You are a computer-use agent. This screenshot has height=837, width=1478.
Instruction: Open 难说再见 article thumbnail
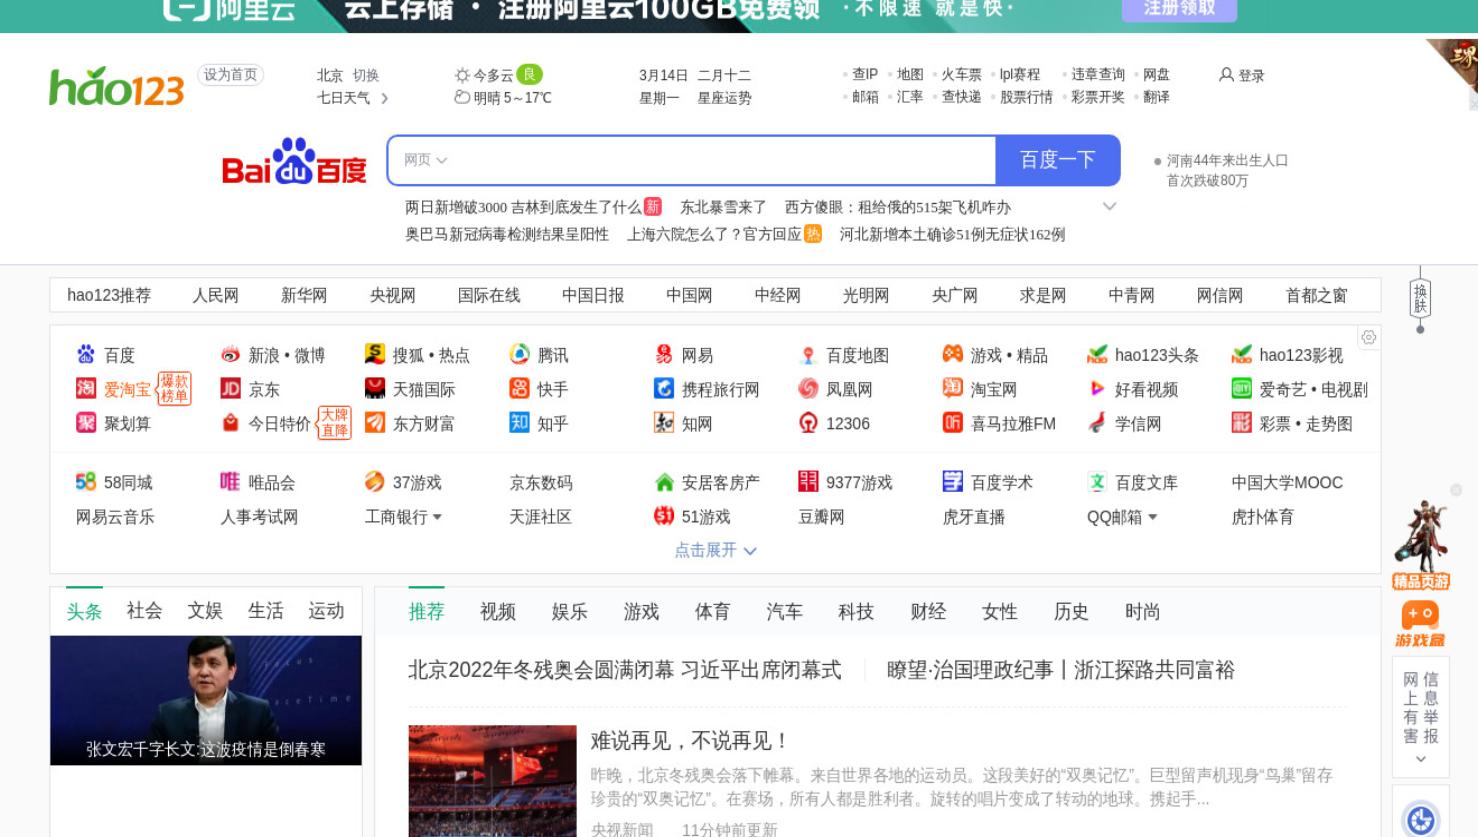click(x=492, y=781)
